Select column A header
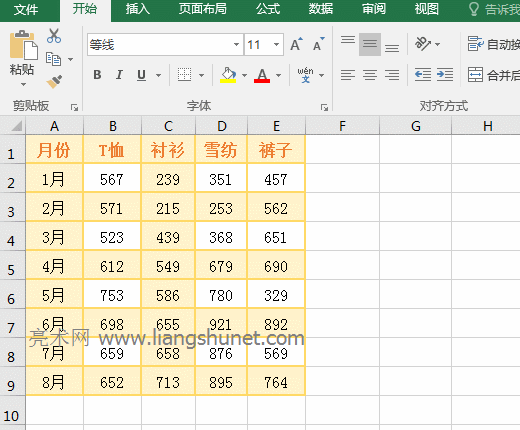This screenshot has height=430, width=520. click(55, 126)
